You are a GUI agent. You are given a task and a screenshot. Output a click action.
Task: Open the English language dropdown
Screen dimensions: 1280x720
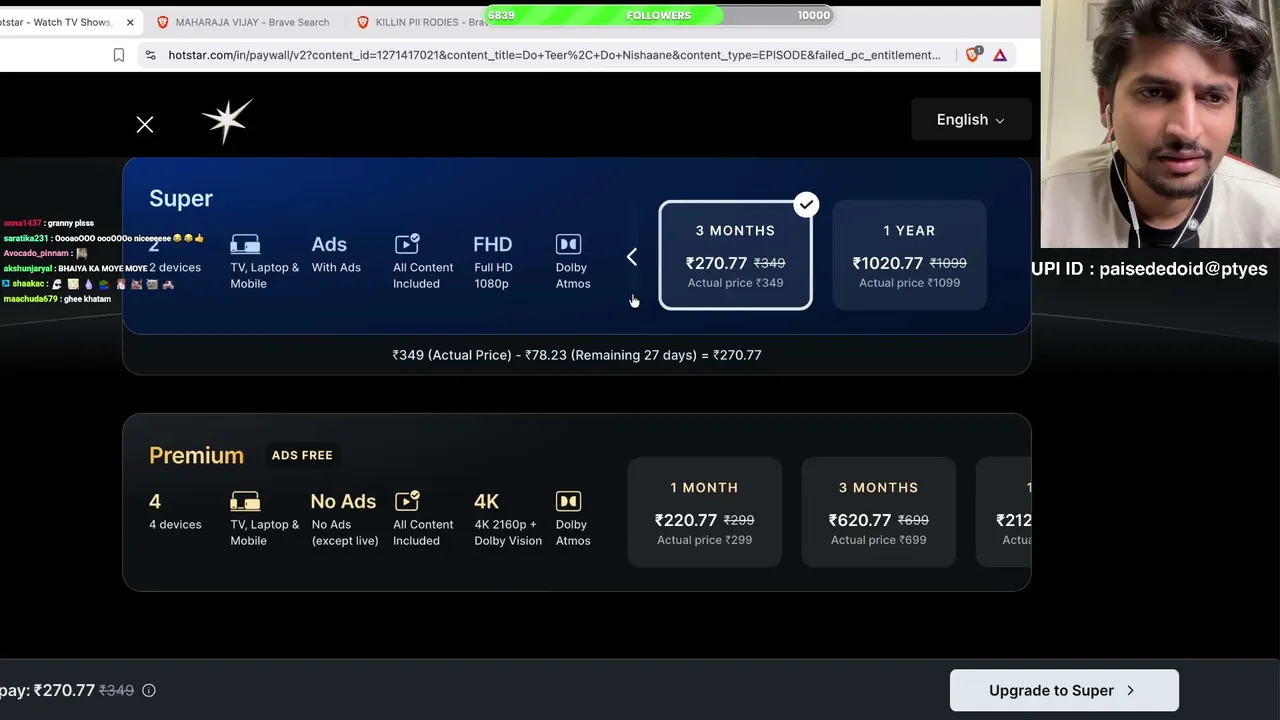[x=970, y=120]
